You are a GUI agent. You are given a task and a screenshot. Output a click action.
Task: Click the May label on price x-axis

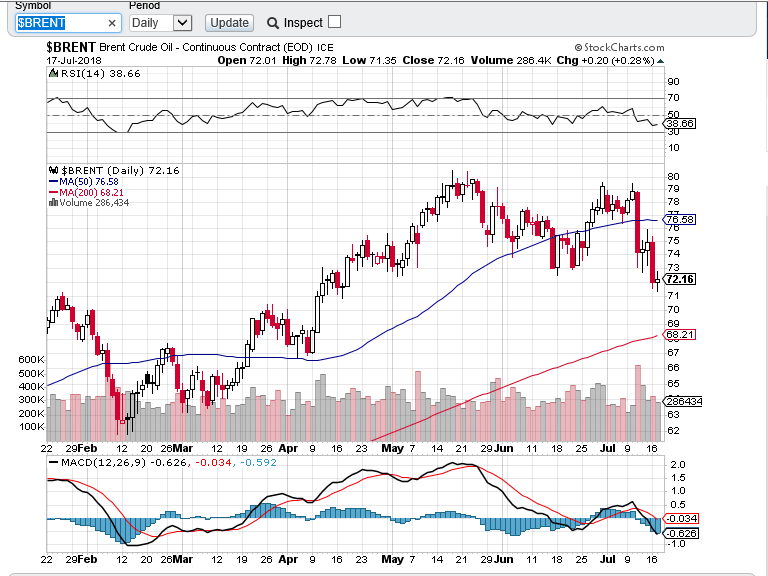pyautogui.click(x=392, y=448)
